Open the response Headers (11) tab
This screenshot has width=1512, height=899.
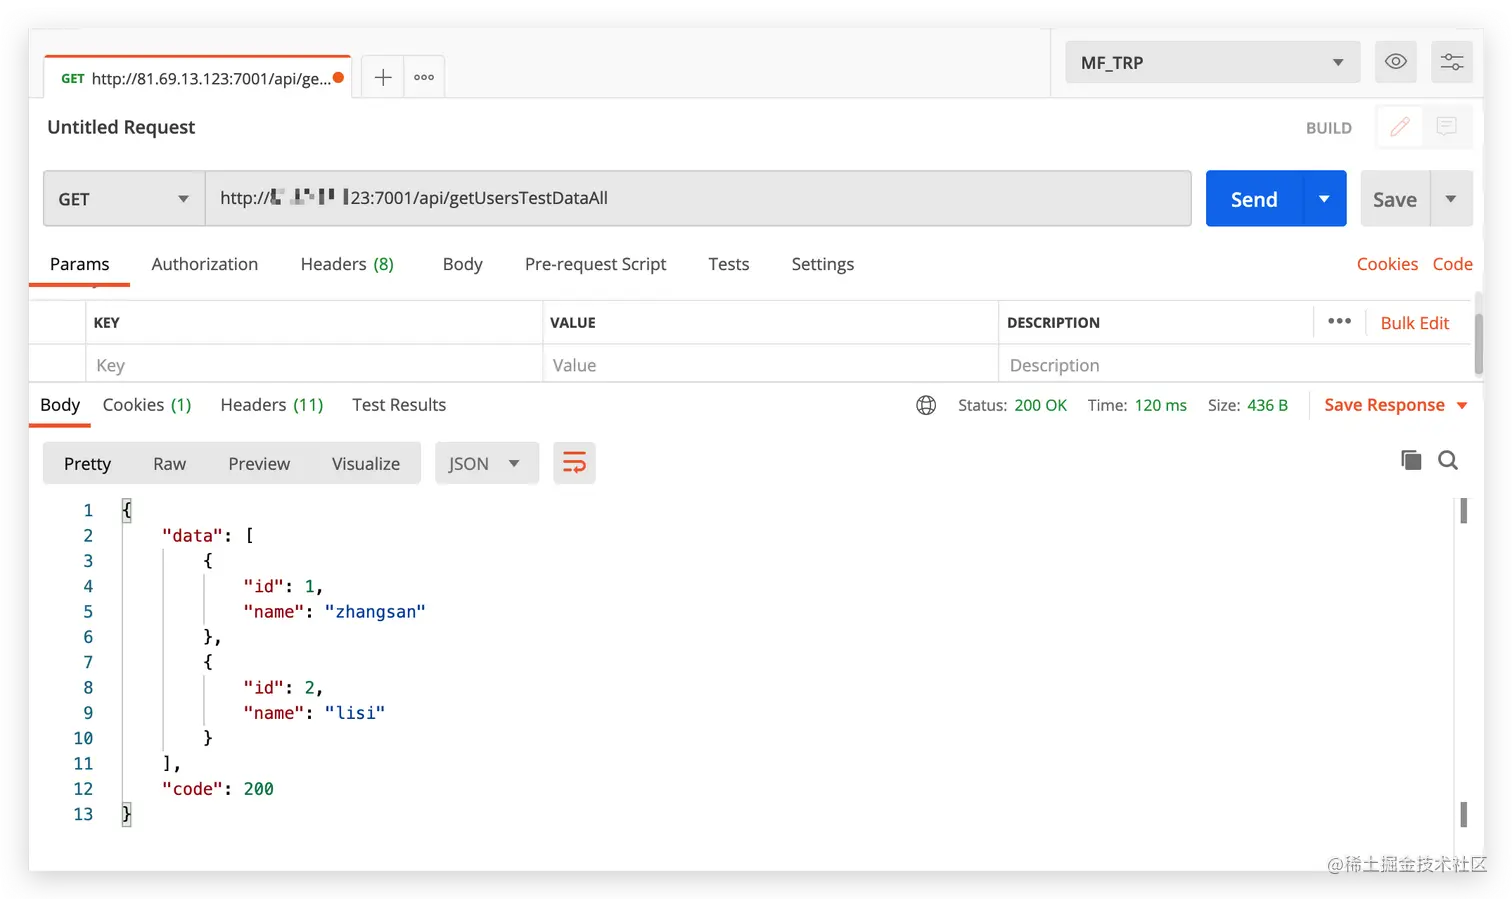[272, 405]
